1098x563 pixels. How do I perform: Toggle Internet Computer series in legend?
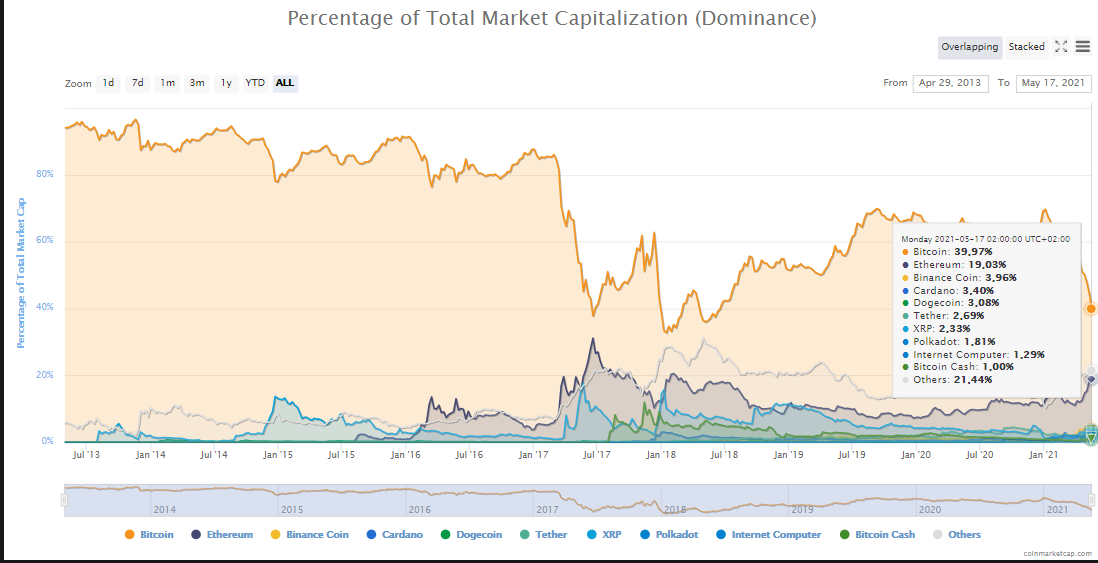coord(768,534)
